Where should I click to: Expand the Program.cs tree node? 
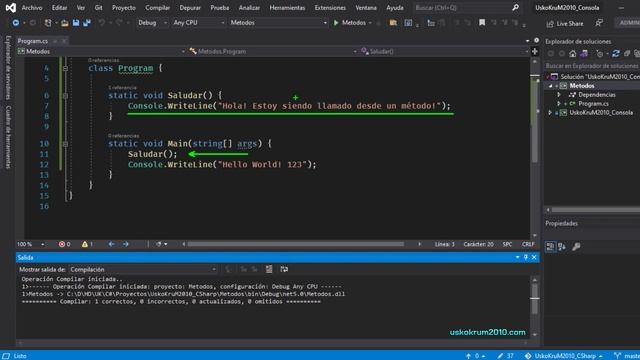pyautogui.click(x=559, y=104)
